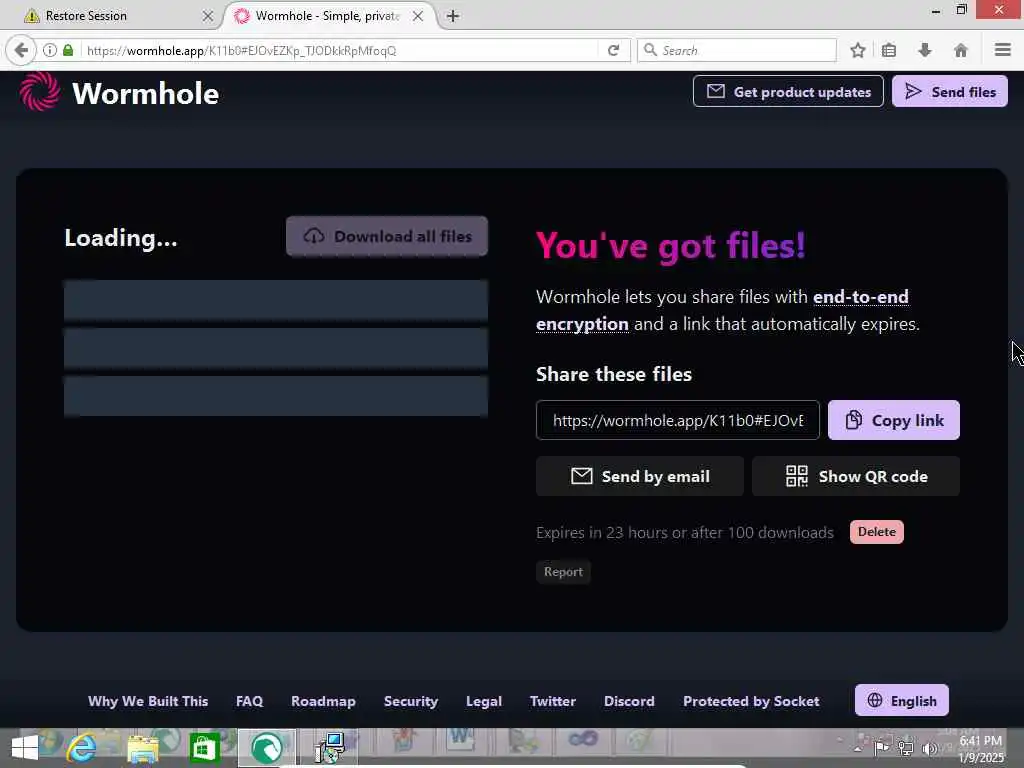Open the Roadmap footer link

click(323, 701)
